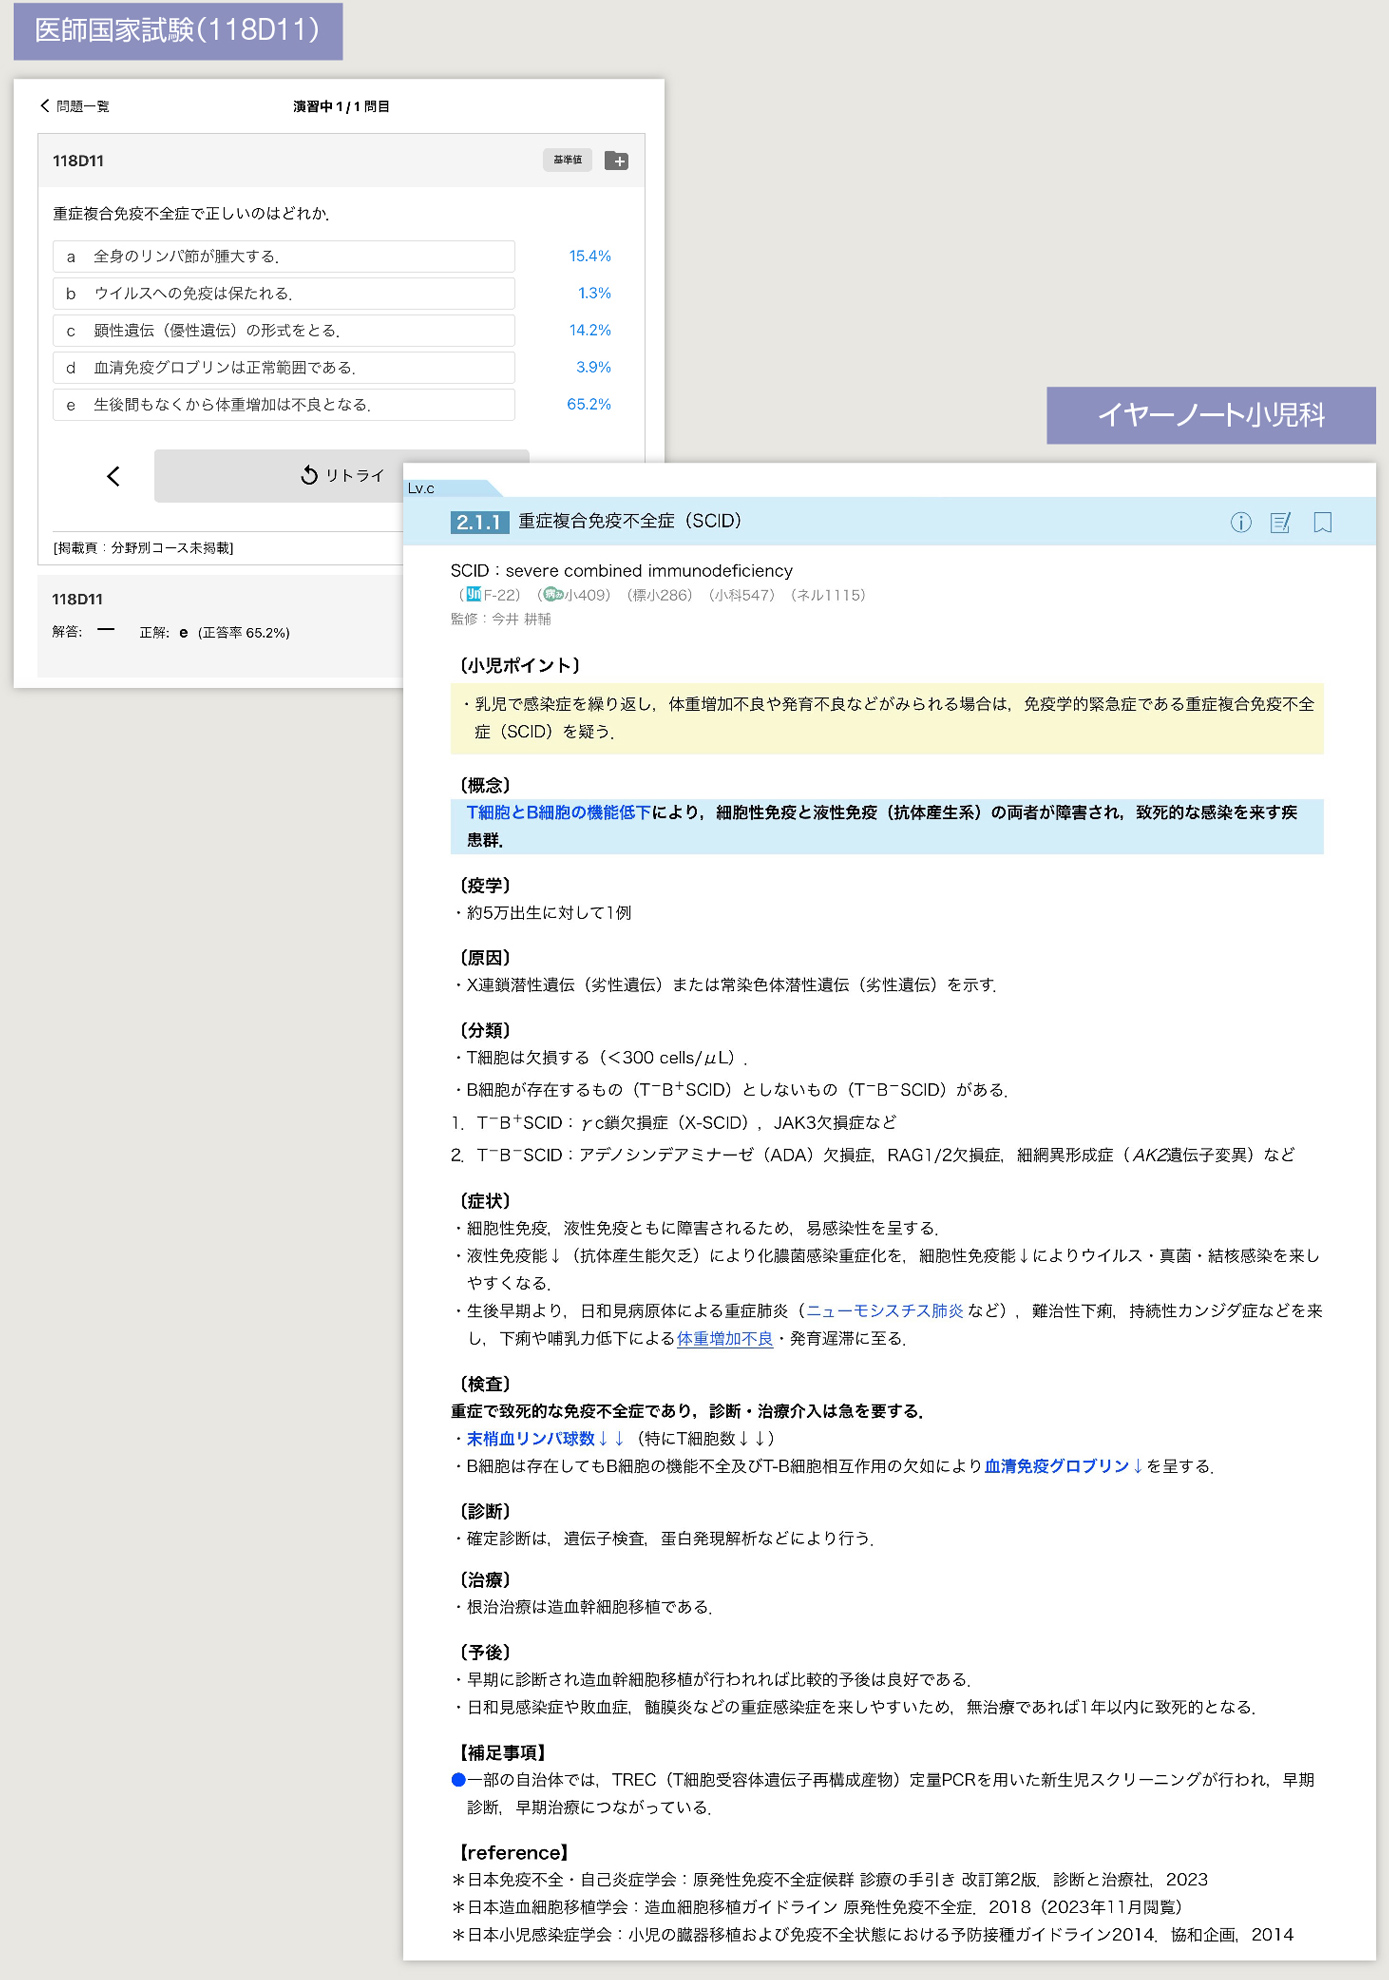Click the 15.4% answer rate for option a

590,256
